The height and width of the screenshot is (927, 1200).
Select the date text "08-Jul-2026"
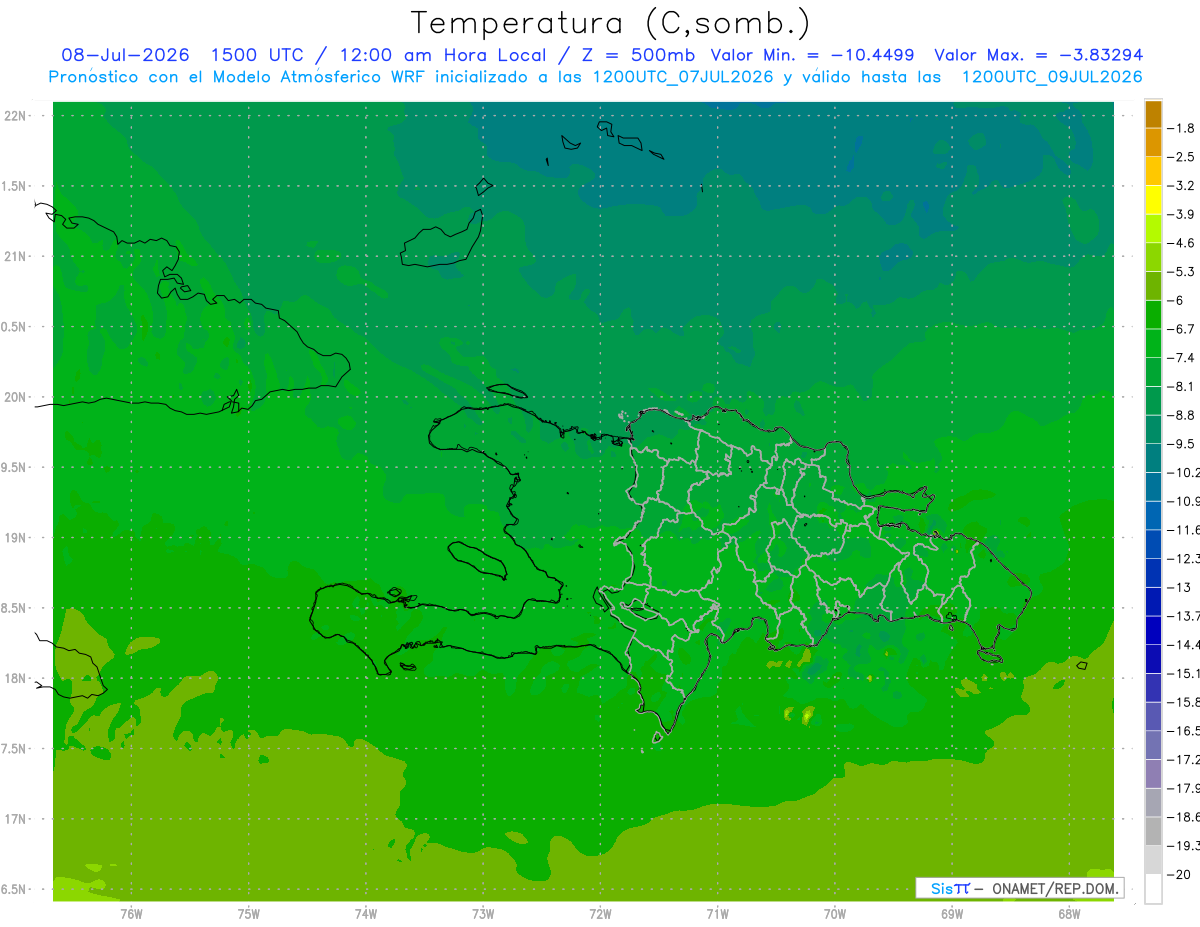(125, 55)
